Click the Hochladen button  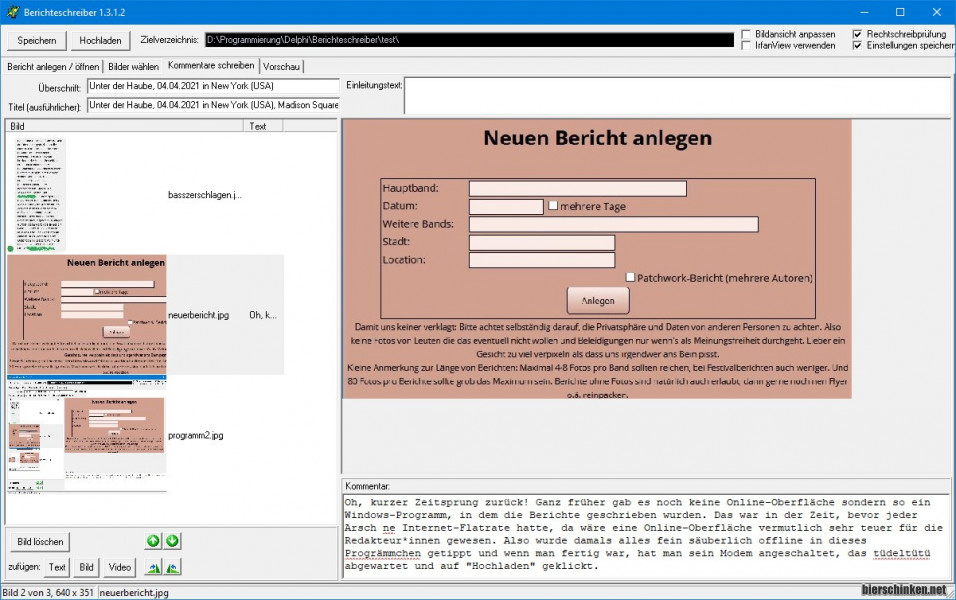[x=100, y=40]
